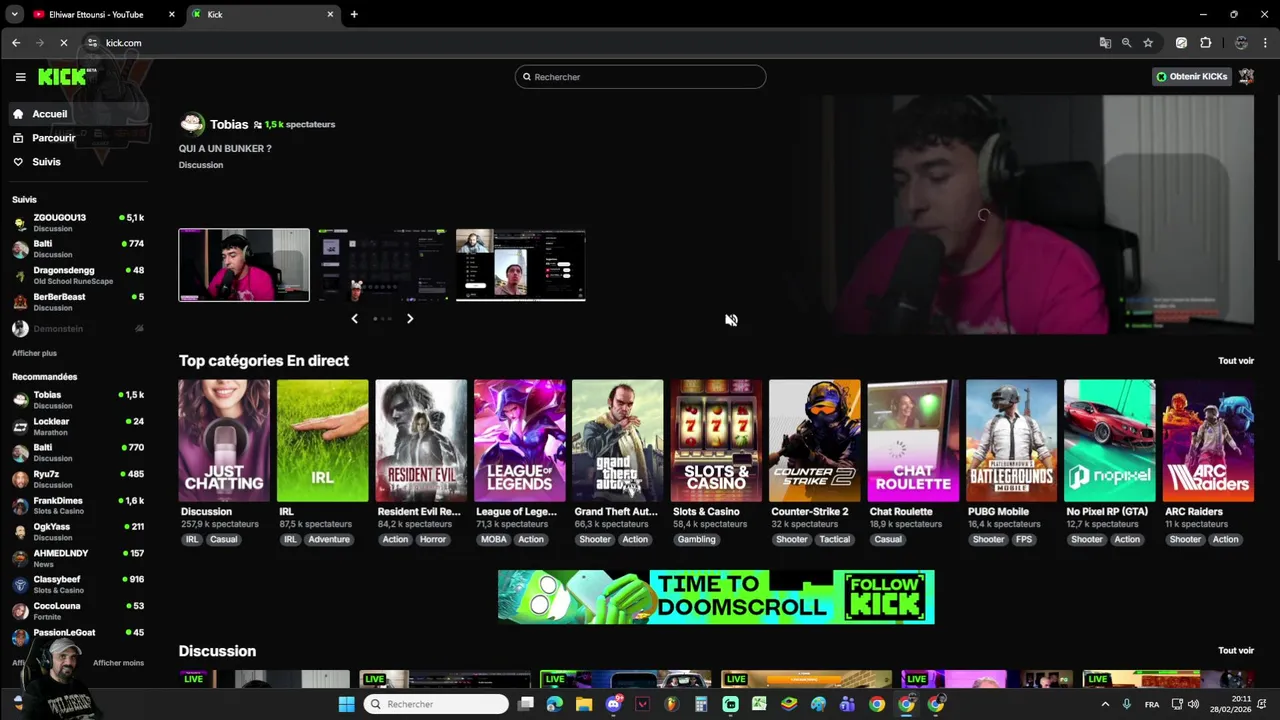Image resolution: width=1280 pixels, height=720 pixels.
Task: Click the Rechercher search field on Kick
Action: pyautogui.click(x=640, y=77)
